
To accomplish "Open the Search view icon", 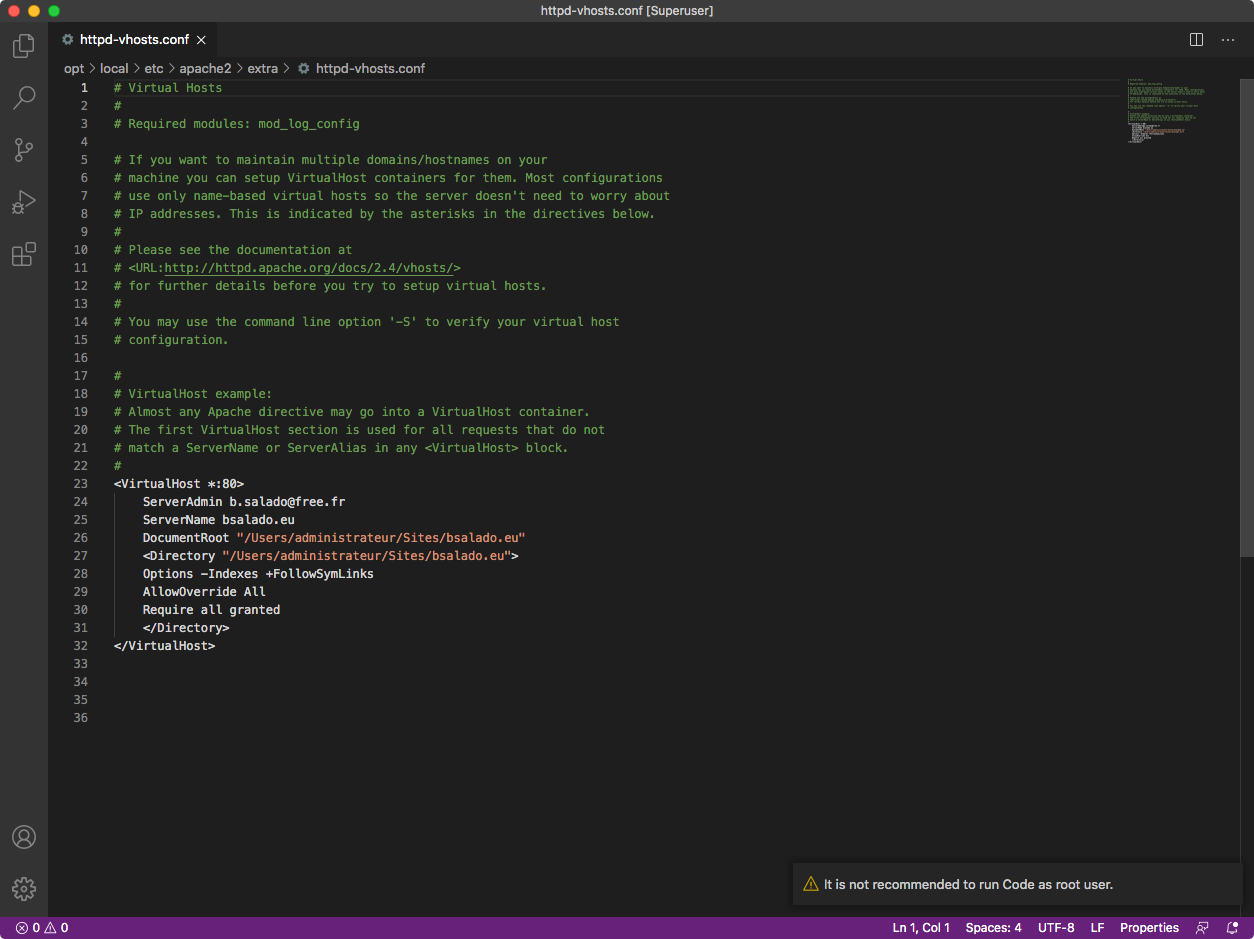I will 24,98.
